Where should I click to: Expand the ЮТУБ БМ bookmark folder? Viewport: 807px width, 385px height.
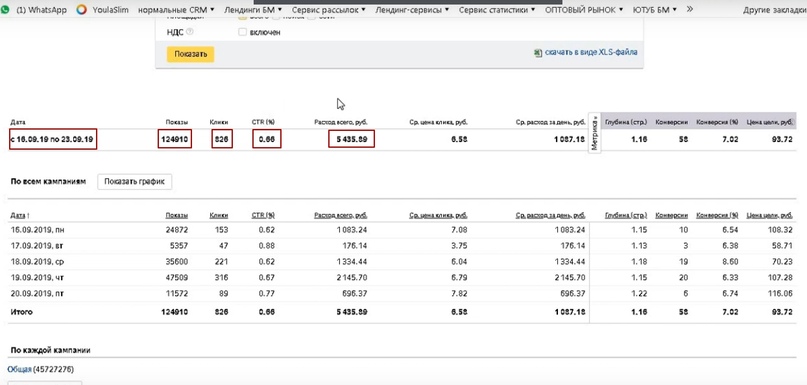coord(654,9)
